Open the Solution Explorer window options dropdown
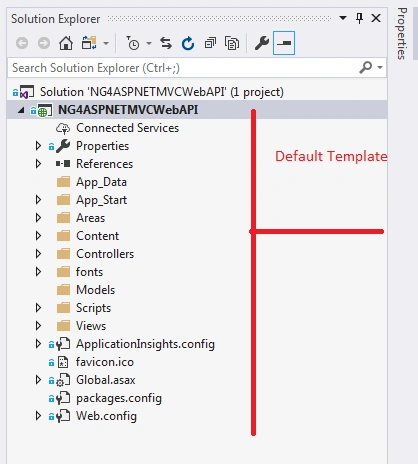The width and height of the screenshot is (418, 464). pos(343,18)
